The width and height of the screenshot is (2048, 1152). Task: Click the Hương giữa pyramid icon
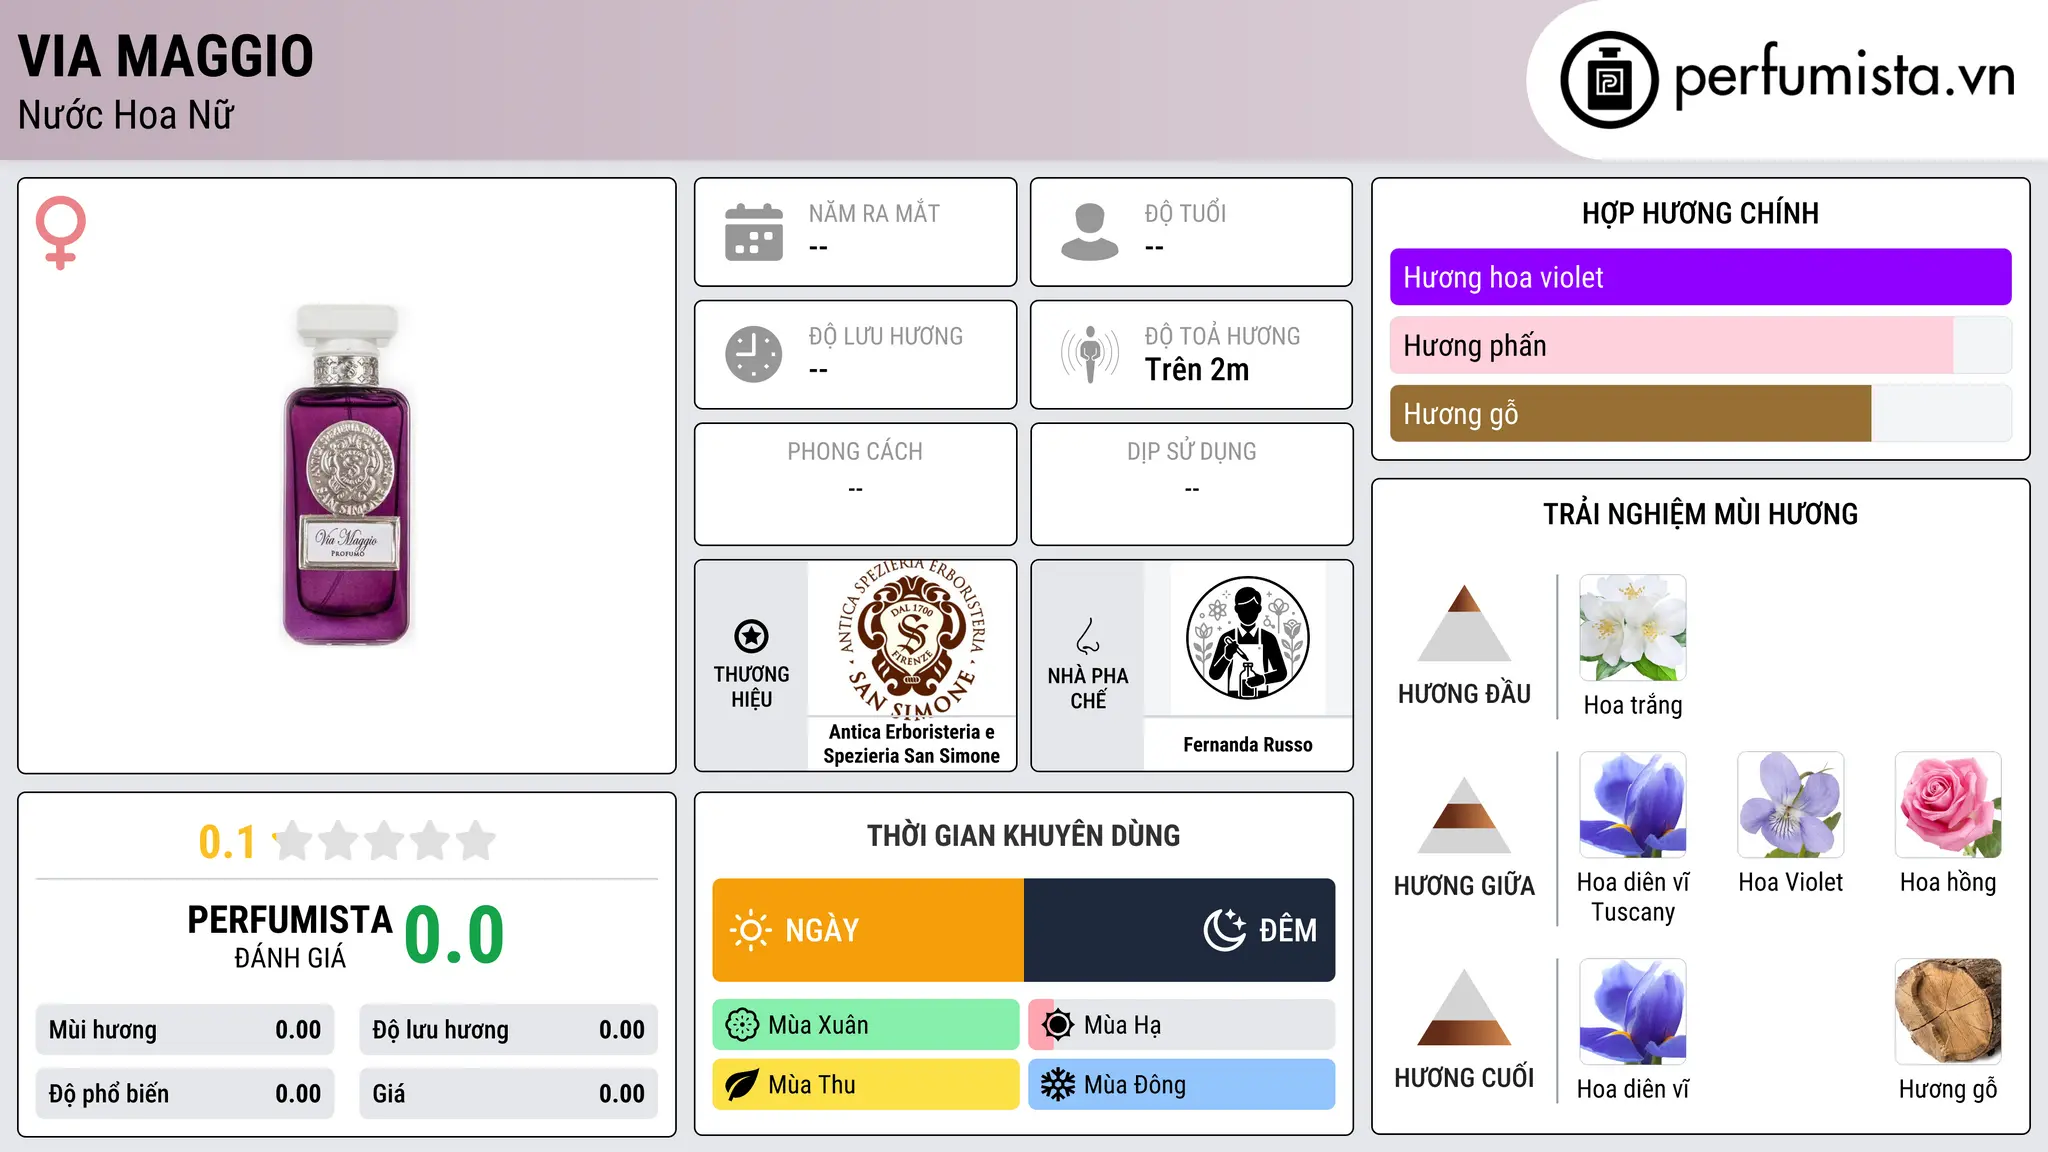[1464, 815]
